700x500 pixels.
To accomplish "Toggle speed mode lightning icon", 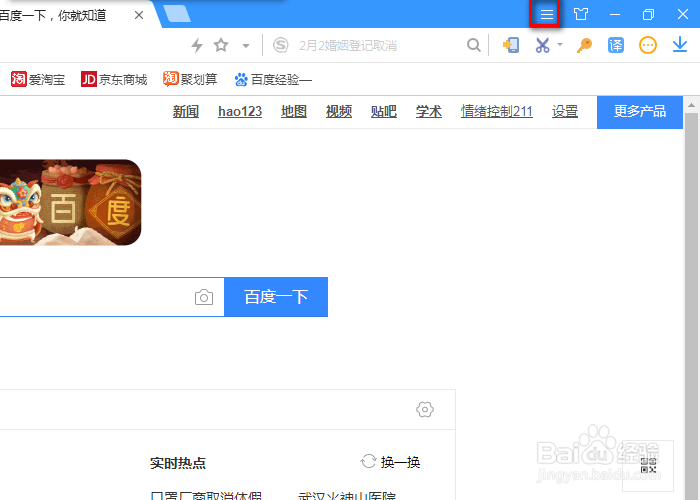I will point(197,45).
